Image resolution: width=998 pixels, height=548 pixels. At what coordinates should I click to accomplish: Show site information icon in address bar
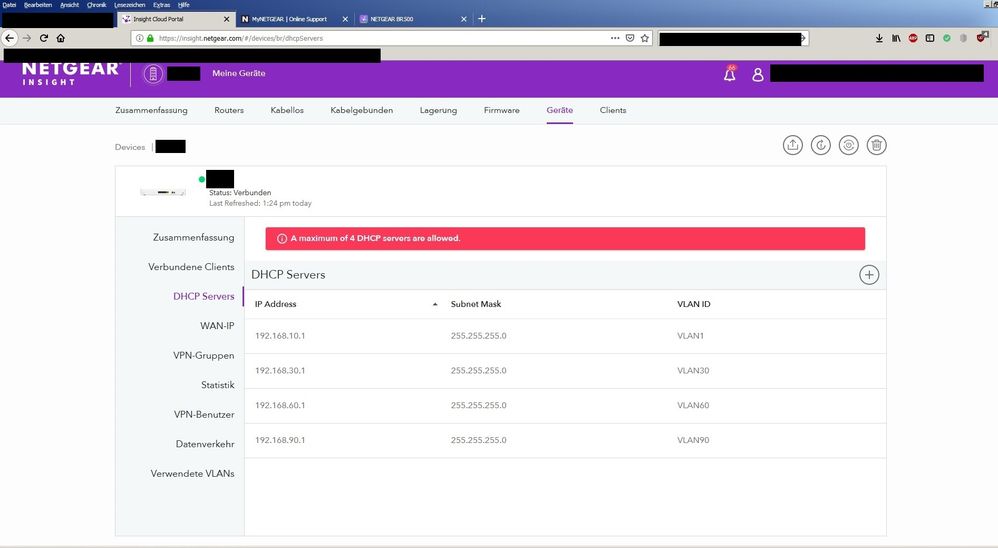click(x=139, y=38)
